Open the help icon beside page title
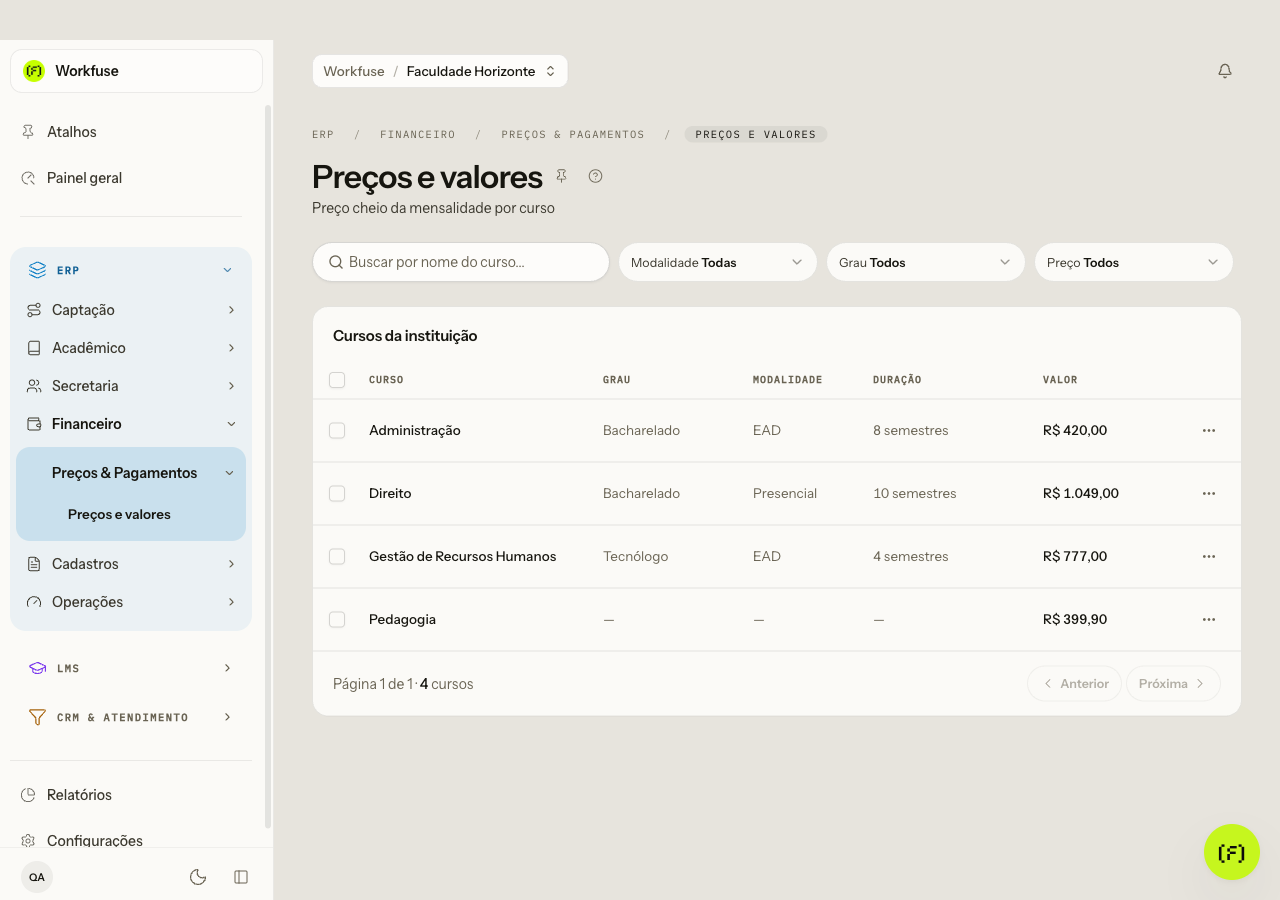Screen dimensions: 1280x900 [x=595, y=176]
